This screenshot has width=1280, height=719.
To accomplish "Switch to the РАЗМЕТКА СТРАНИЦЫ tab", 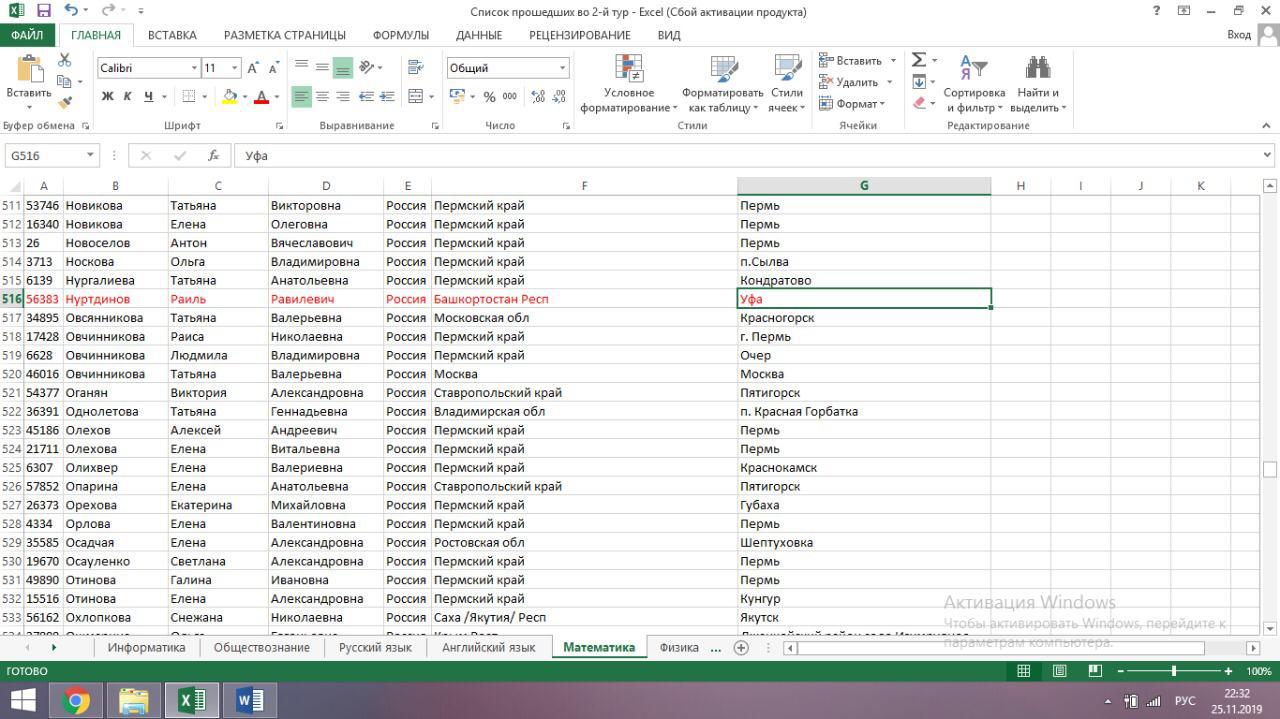I will pyautogui.click(x=285, y=35).
